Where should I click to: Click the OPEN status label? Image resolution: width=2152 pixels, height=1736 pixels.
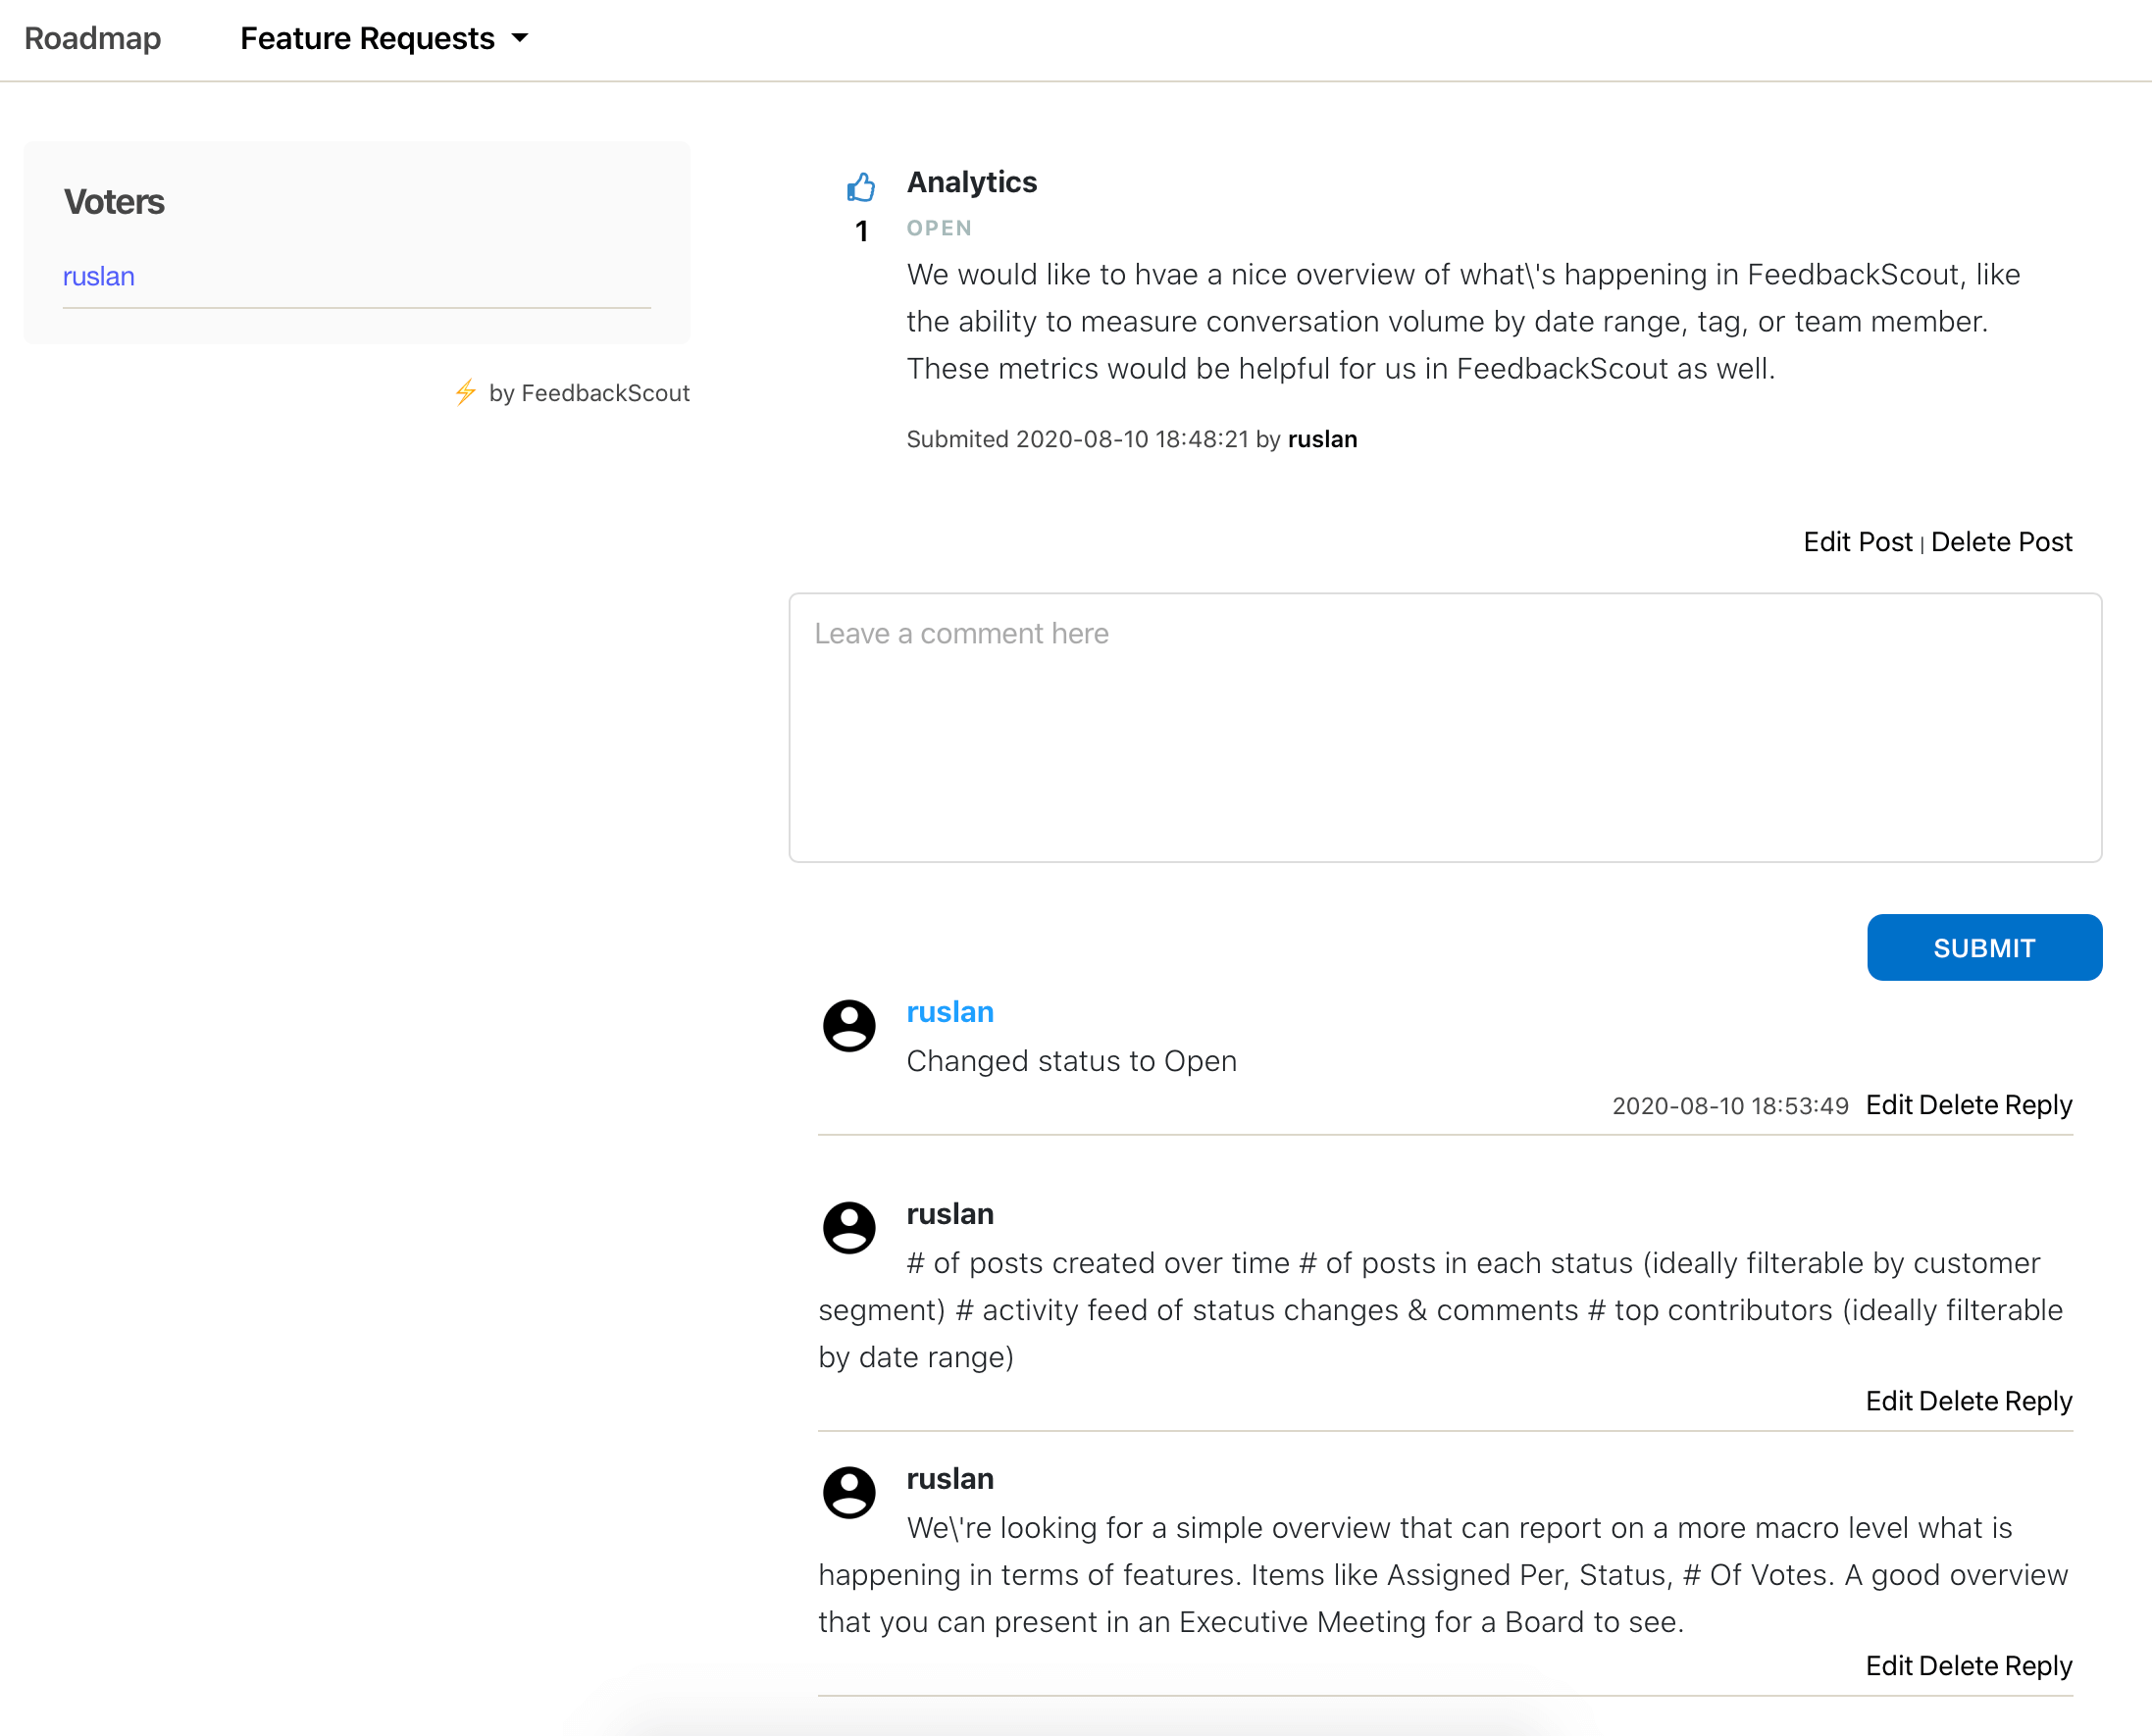939,228
